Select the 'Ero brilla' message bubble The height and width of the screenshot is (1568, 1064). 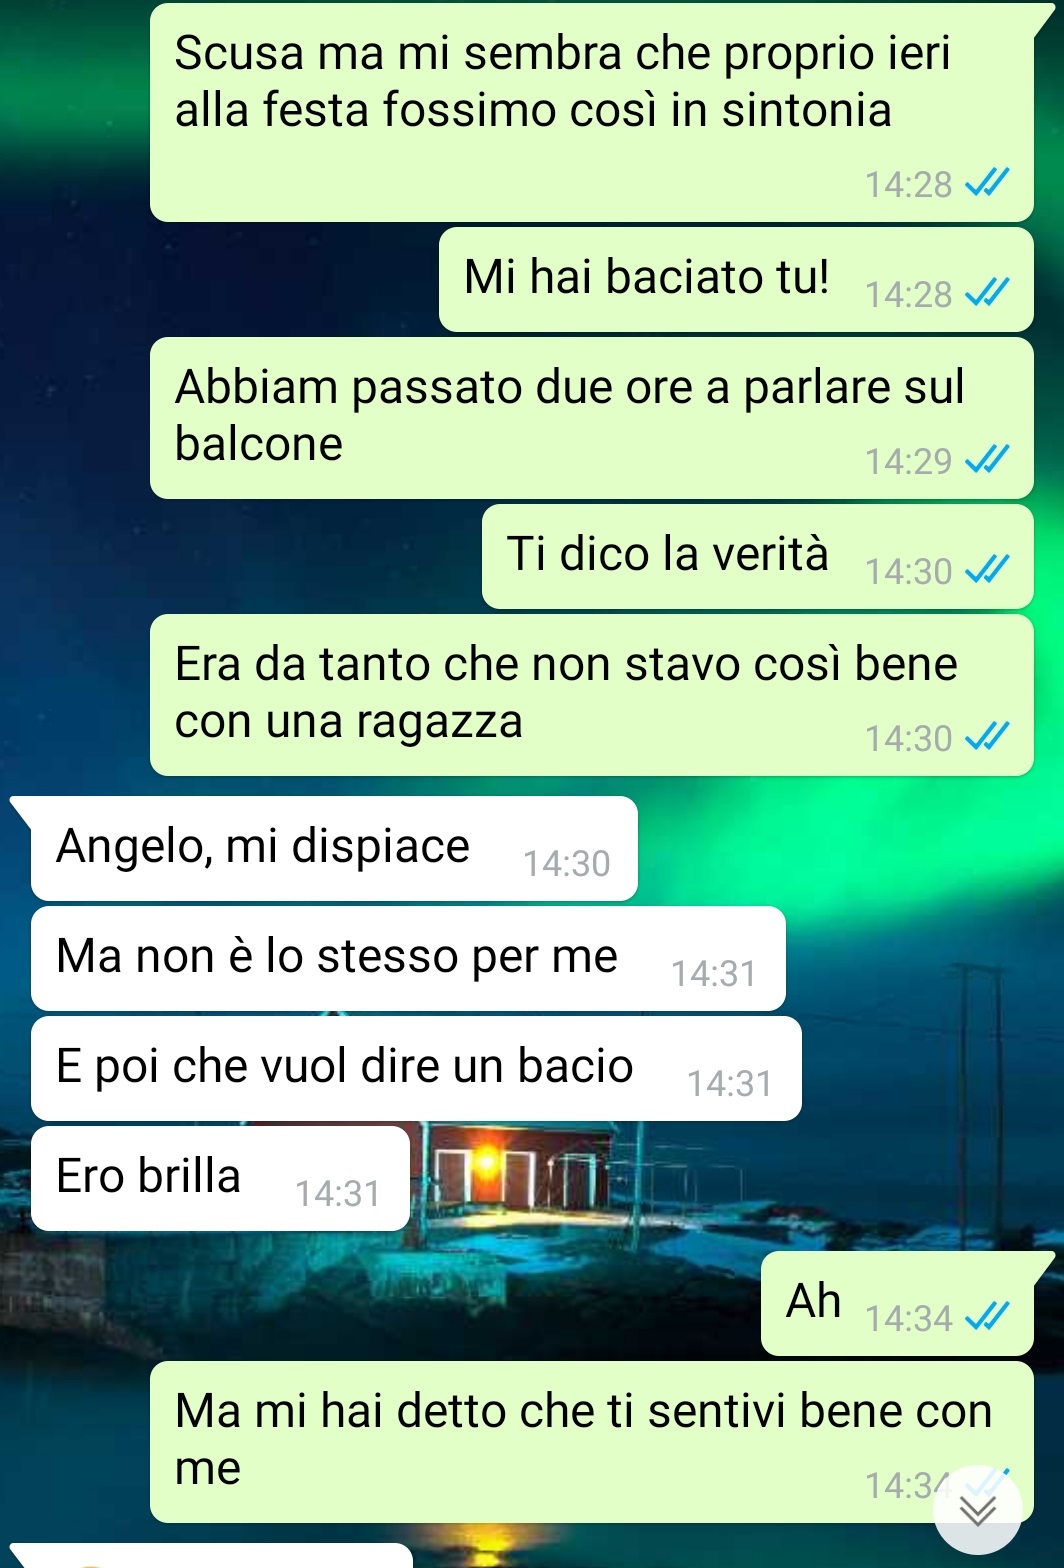(220, 1178)
